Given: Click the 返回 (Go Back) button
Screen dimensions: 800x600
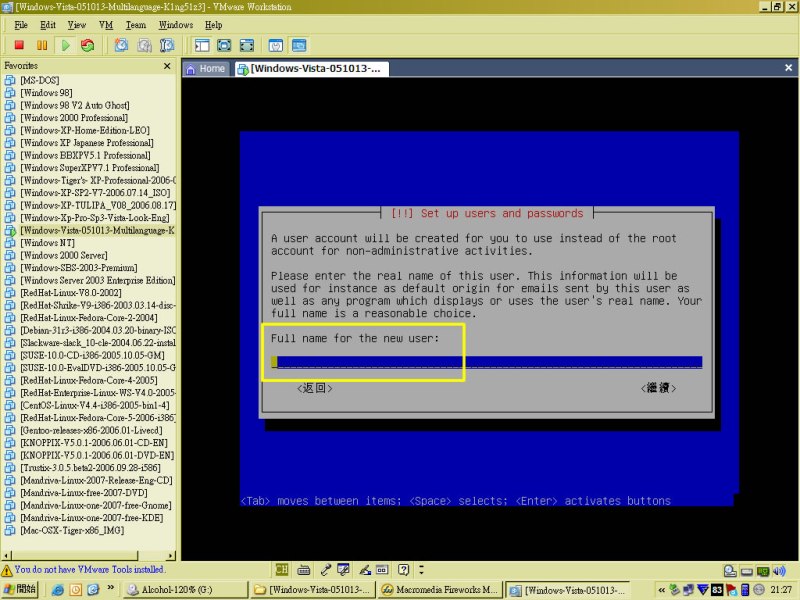Looking at the screenshot, I should tap(315, 388).
